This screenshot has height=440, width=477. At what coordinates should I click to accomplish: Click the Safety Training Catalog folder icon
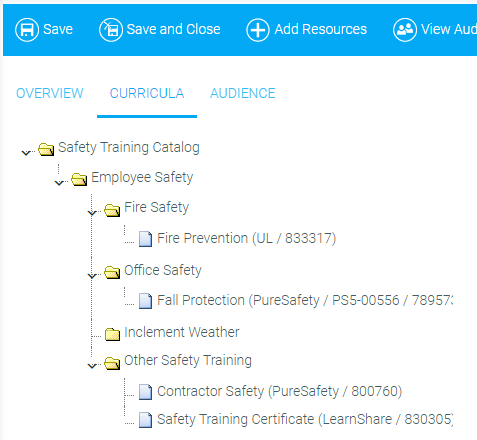(x=46, y=149)
